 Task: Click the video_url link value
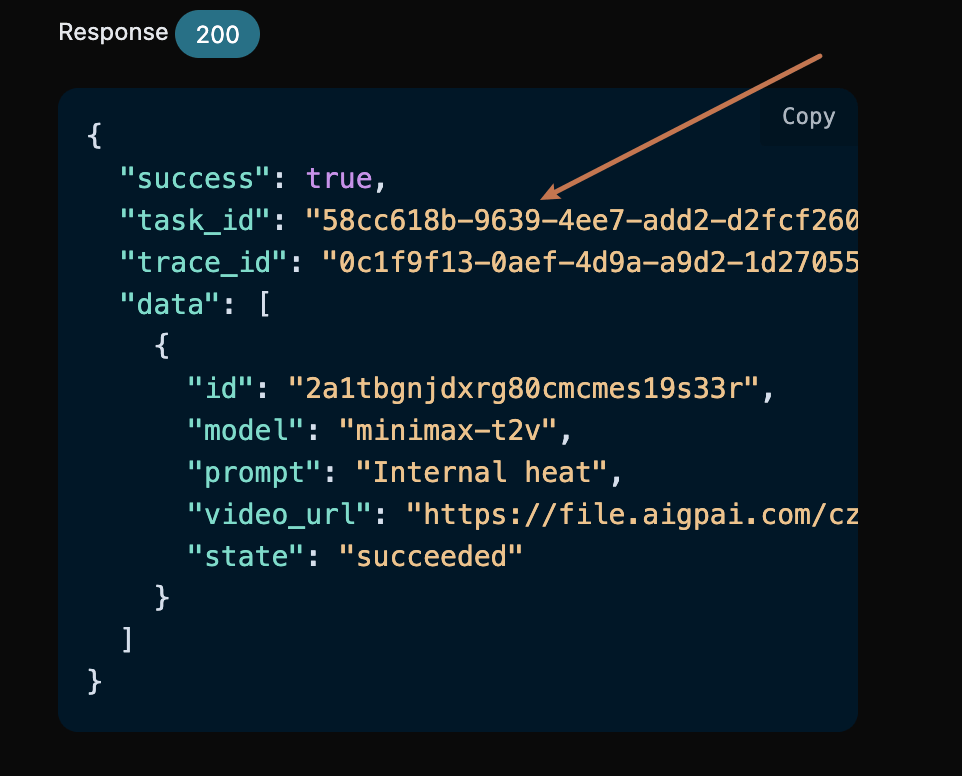(632, 514)
